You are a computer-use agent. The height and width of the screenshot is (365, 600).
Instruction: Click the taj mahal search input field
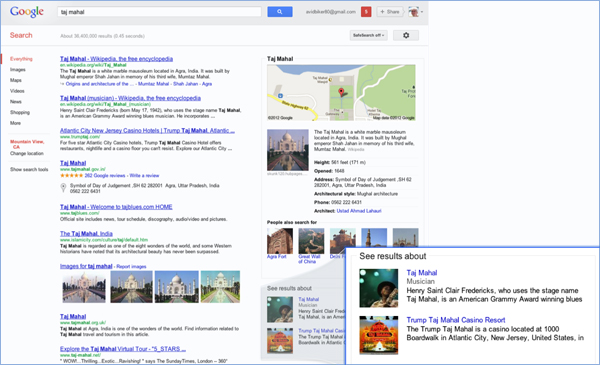159,12
